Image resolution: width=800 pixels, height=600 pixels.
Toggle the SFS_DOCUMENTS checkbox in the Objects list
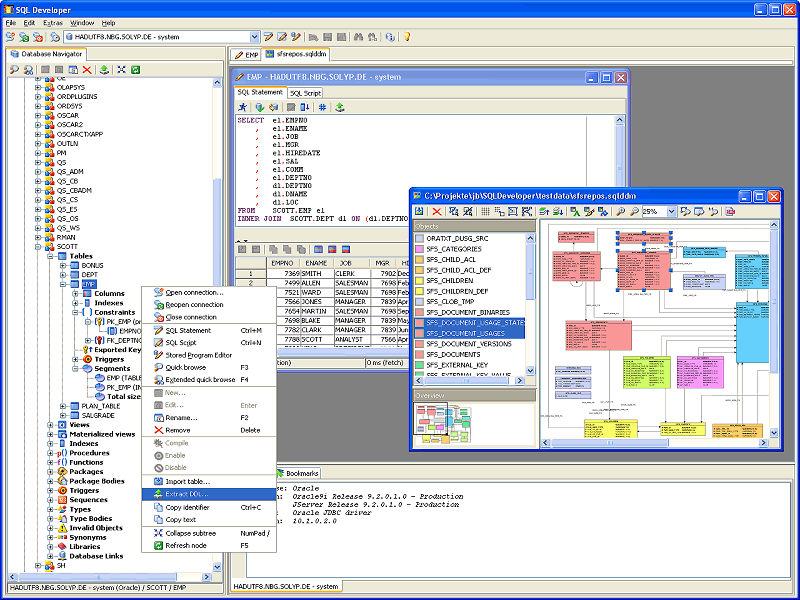[419, 353]
